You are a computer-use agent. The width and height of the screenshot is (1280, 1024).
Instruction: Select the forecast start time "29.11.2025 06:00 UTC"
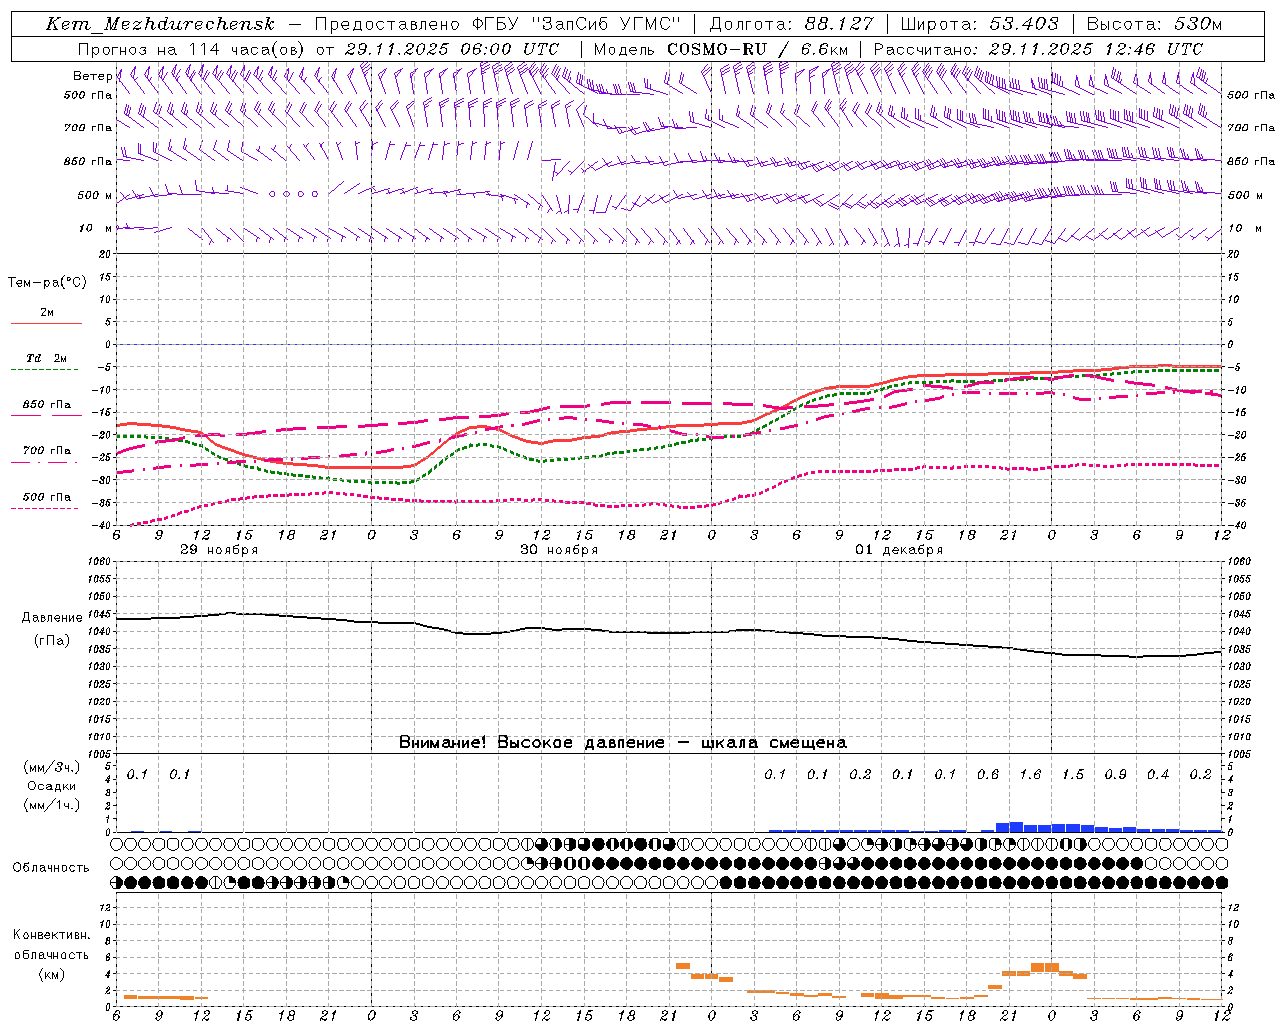(452, 49)
